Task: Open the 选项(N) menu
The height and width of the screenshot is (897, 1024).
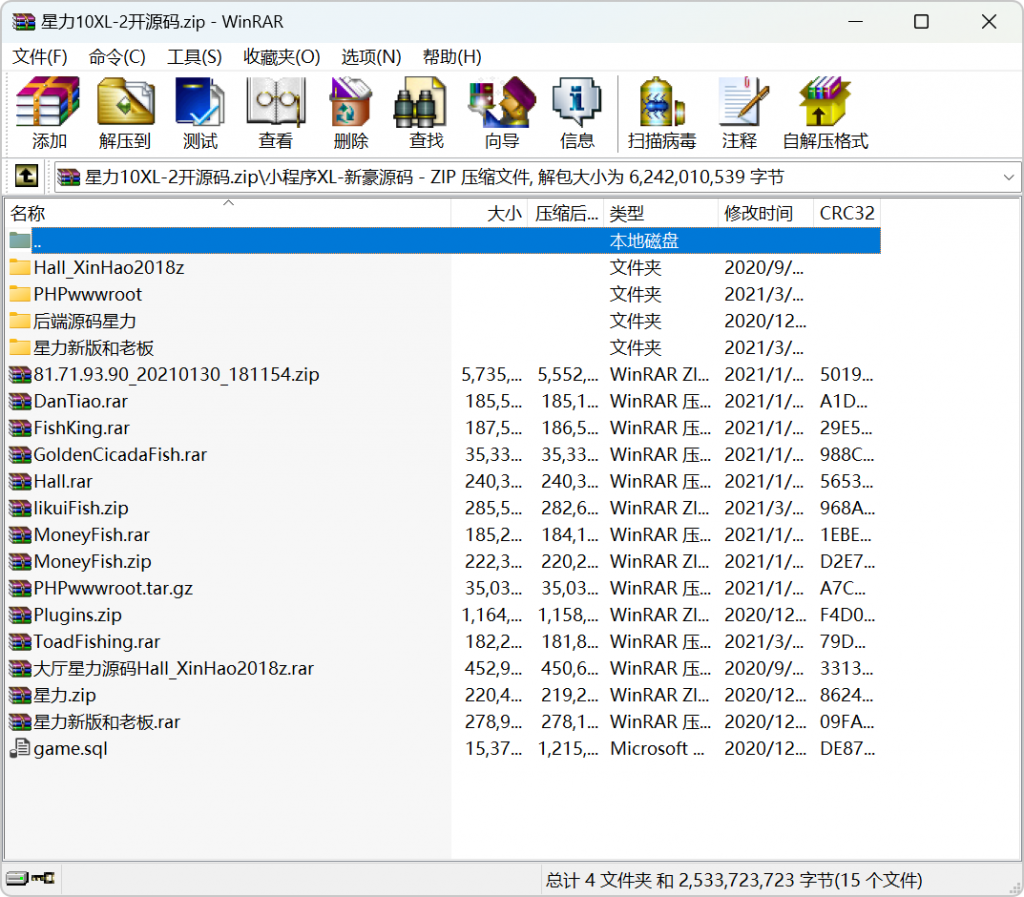Action: tap(371, 57)
